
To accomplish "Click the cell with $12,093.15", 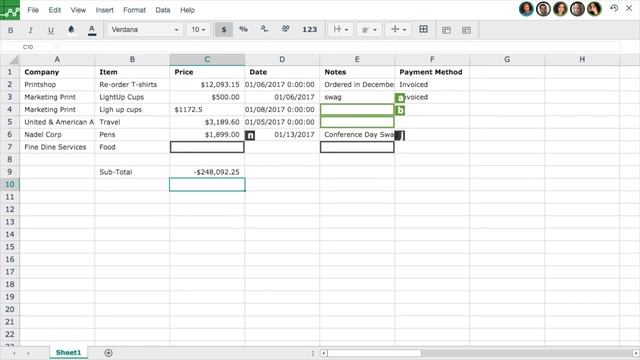I will pyautogui.click(x=207, y=84).
